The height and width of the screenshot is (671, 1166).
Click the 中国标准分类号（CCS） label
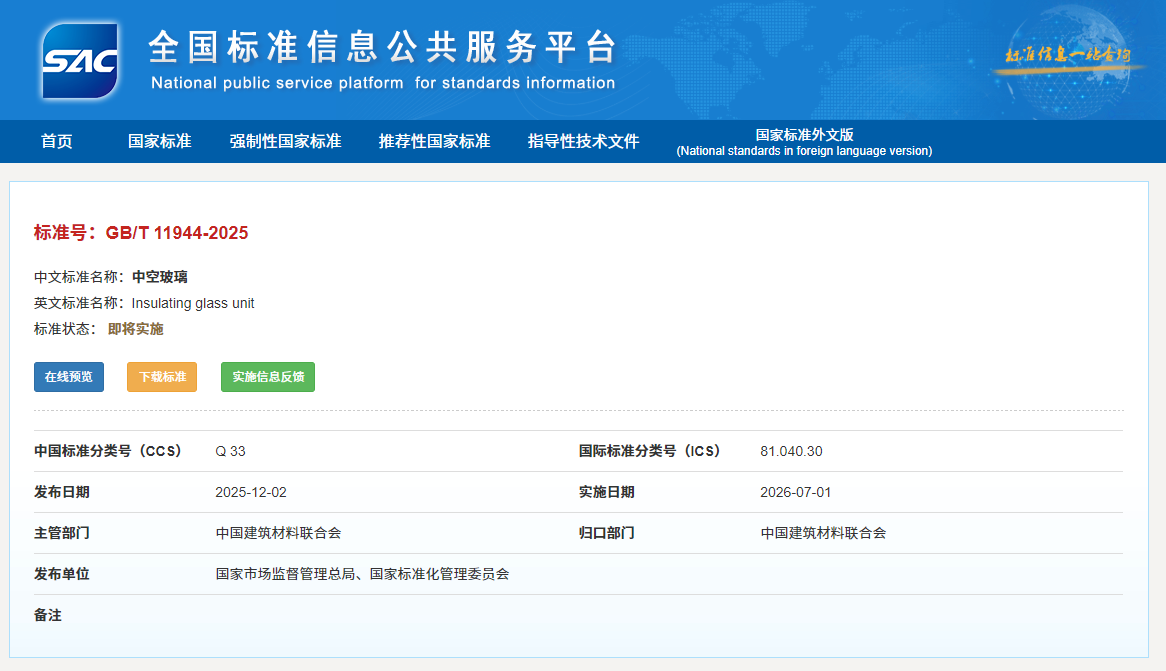[108, 451]
